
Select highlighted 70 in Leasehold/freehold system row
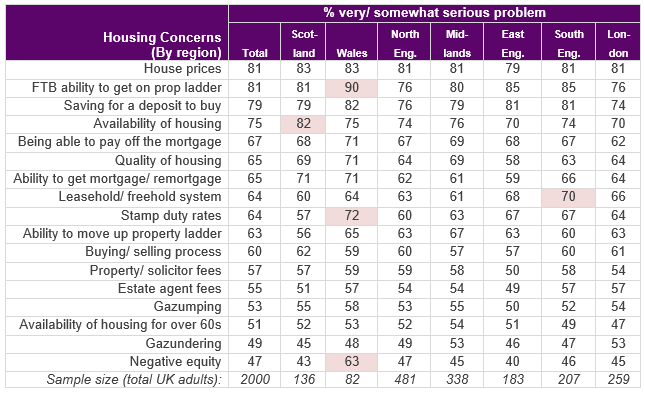click(568, 197)
